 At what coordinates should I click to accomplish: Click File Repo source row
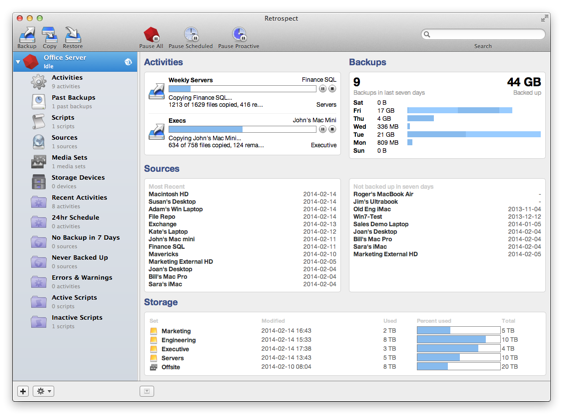tap(242, 217)
